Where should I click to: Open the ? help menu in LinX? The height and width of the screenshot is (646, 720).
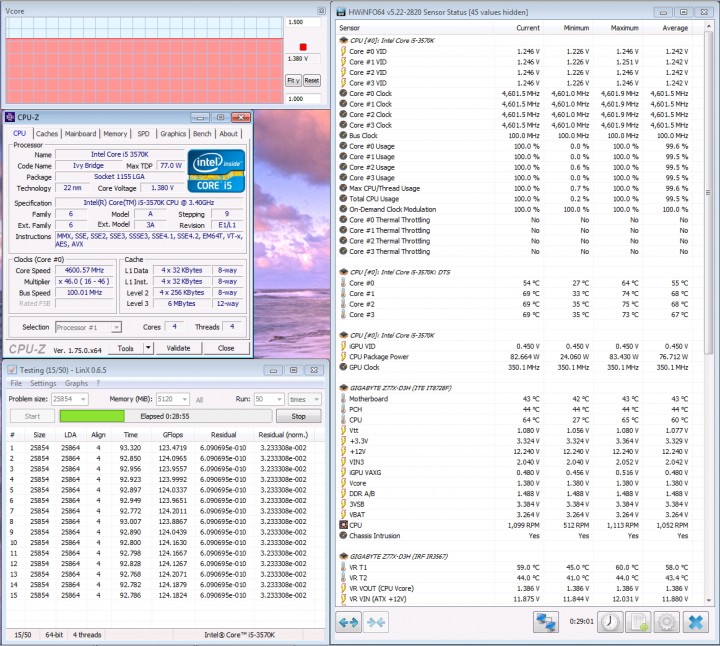tap(98, 383)
